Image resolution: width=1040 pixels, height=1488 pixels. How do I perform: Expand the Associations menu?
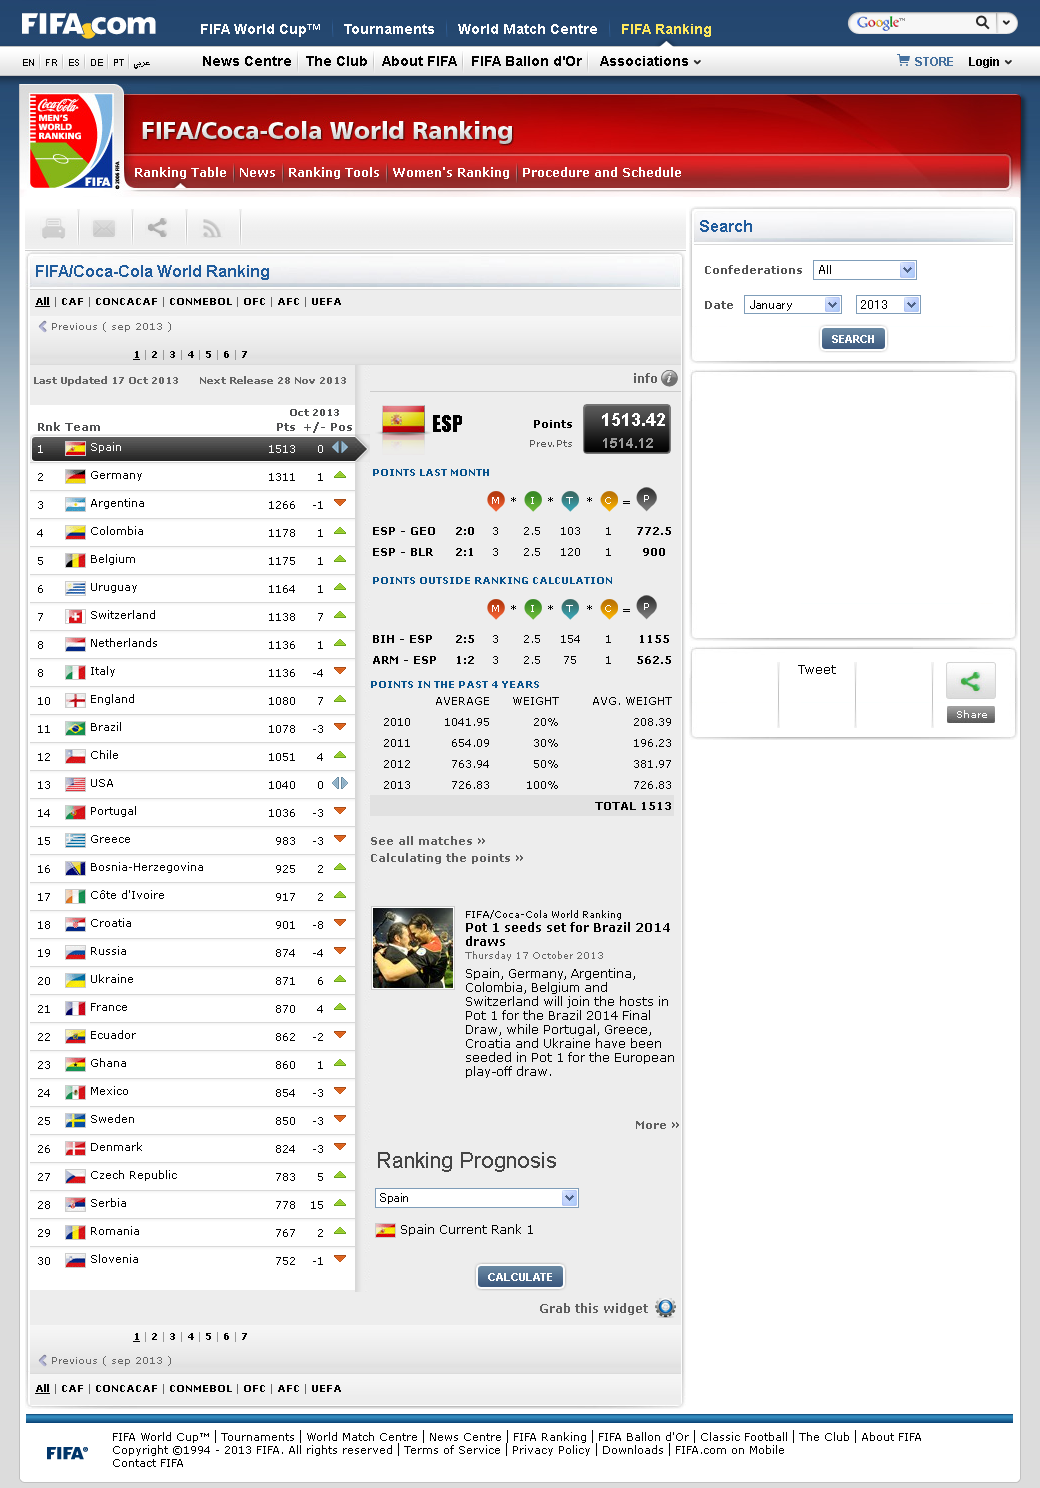(650, 61)
